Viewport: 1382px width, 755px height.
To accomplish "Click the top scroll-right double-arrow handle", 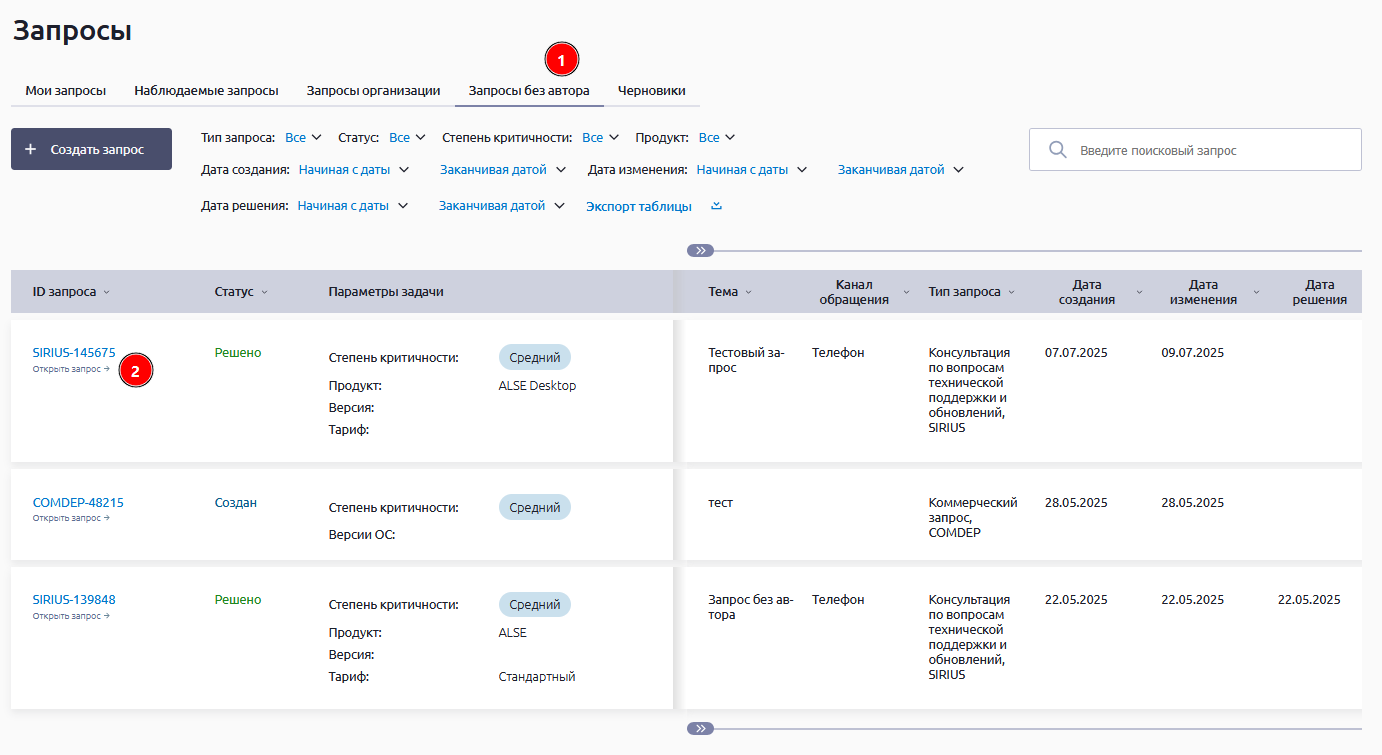I will point(700,251).
